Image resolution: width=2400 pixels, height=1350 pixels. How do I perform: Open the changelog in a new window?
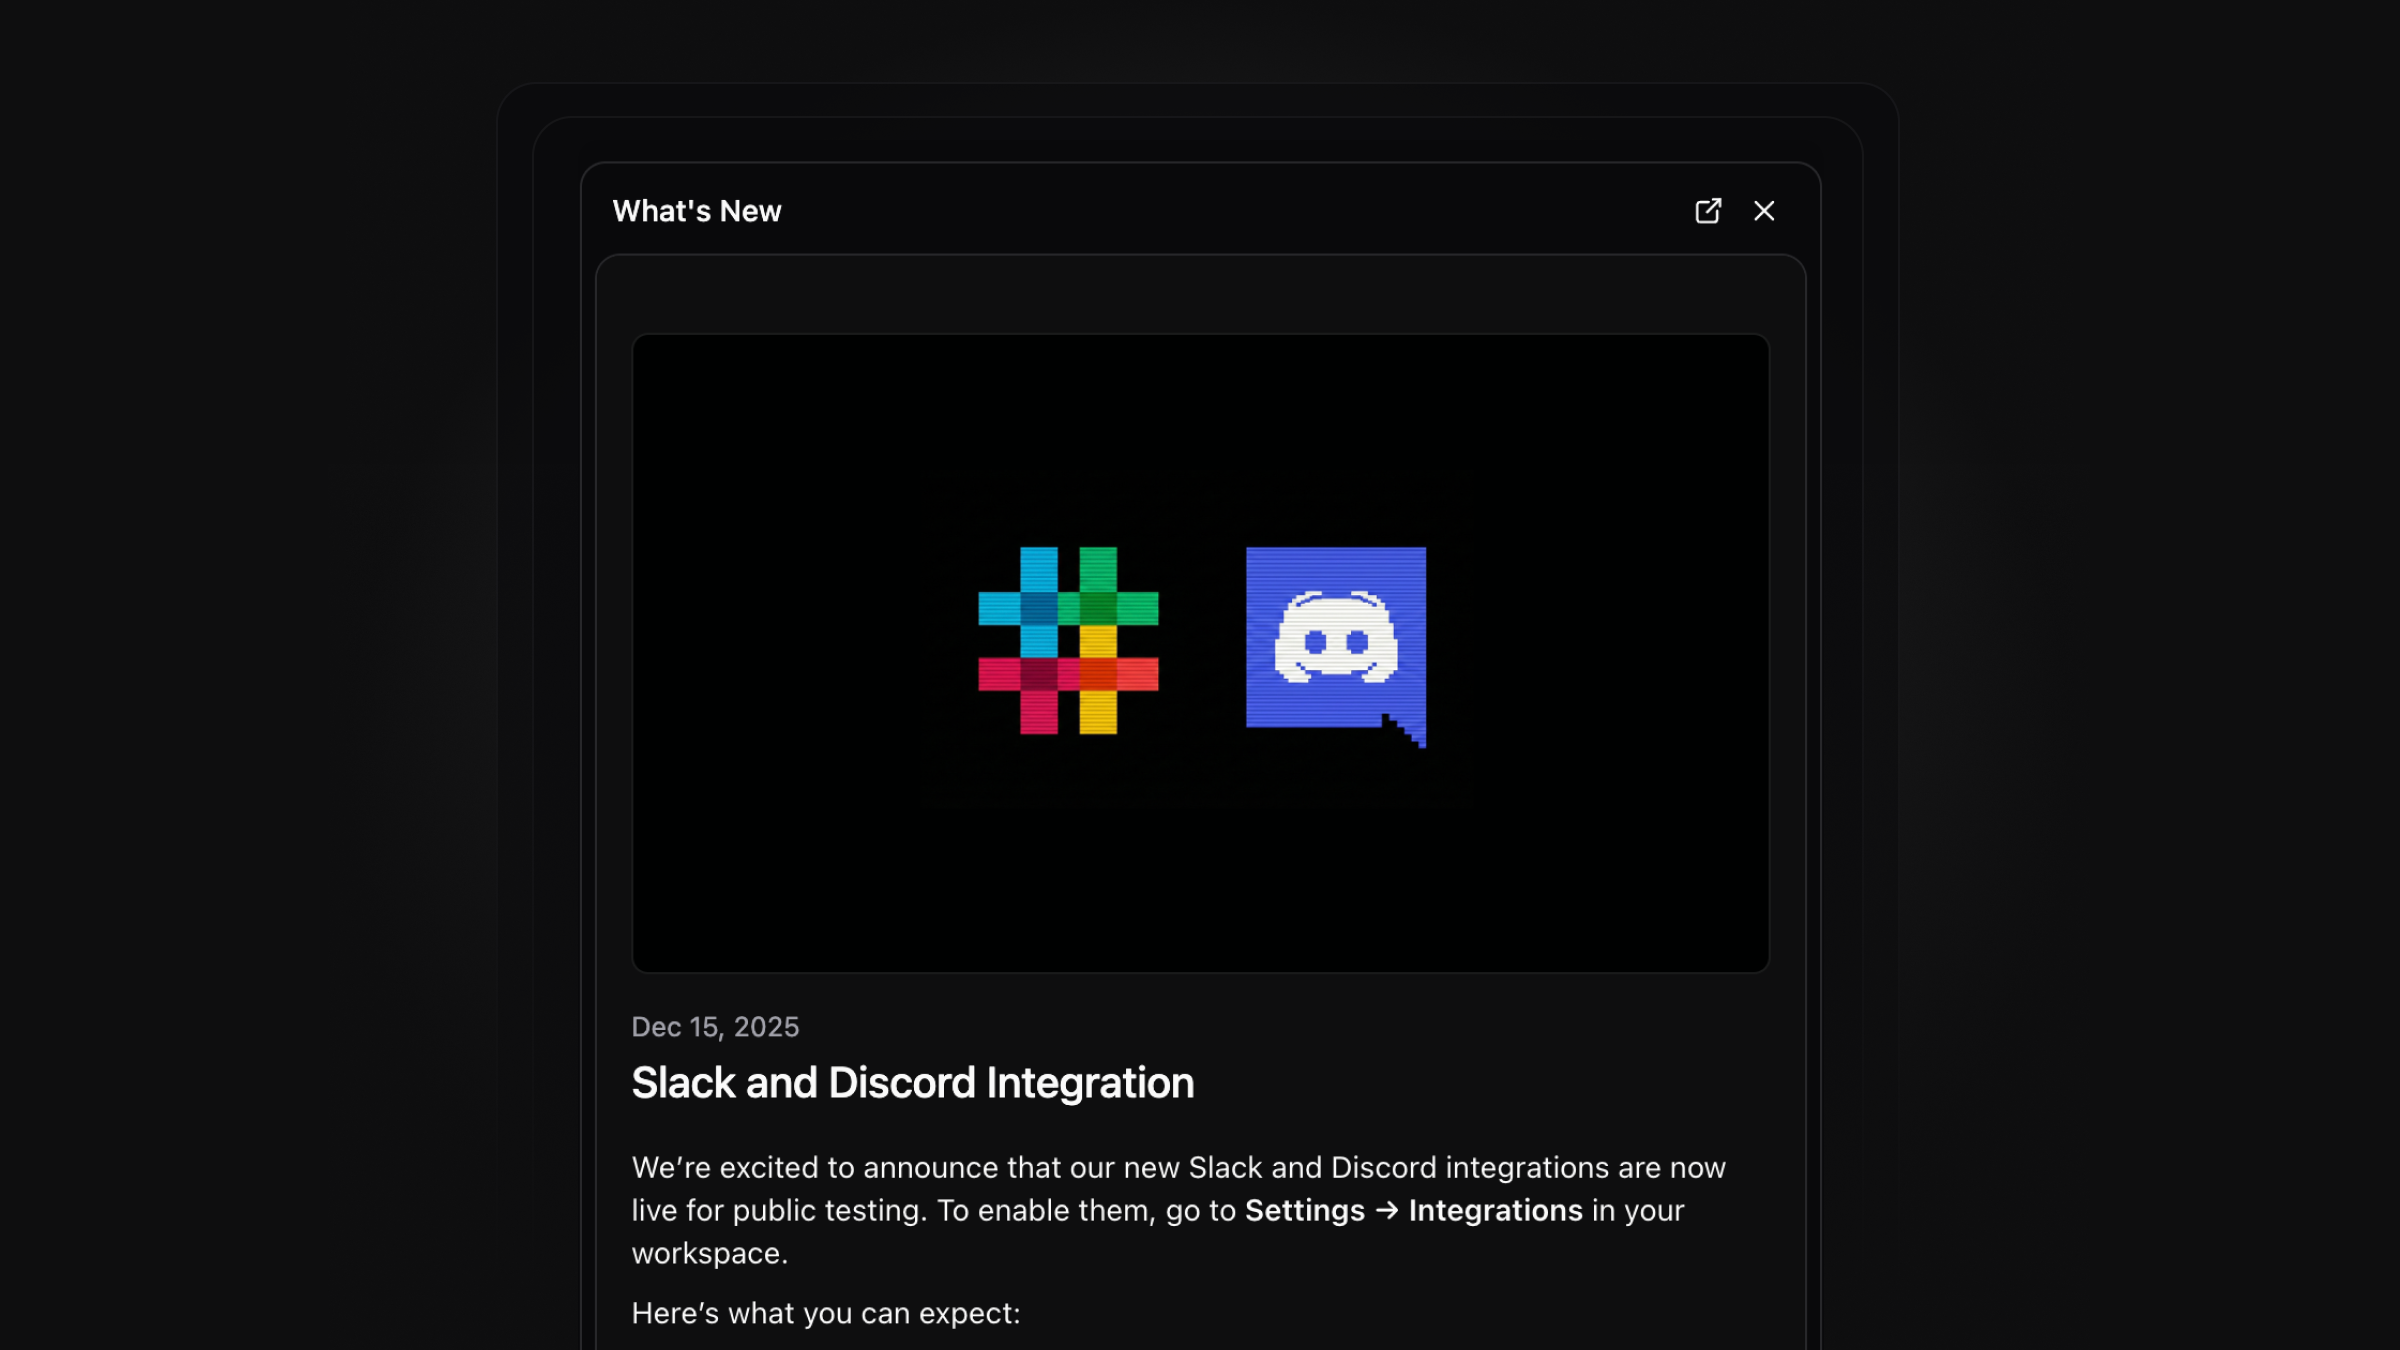click(x=1708, y=211)
